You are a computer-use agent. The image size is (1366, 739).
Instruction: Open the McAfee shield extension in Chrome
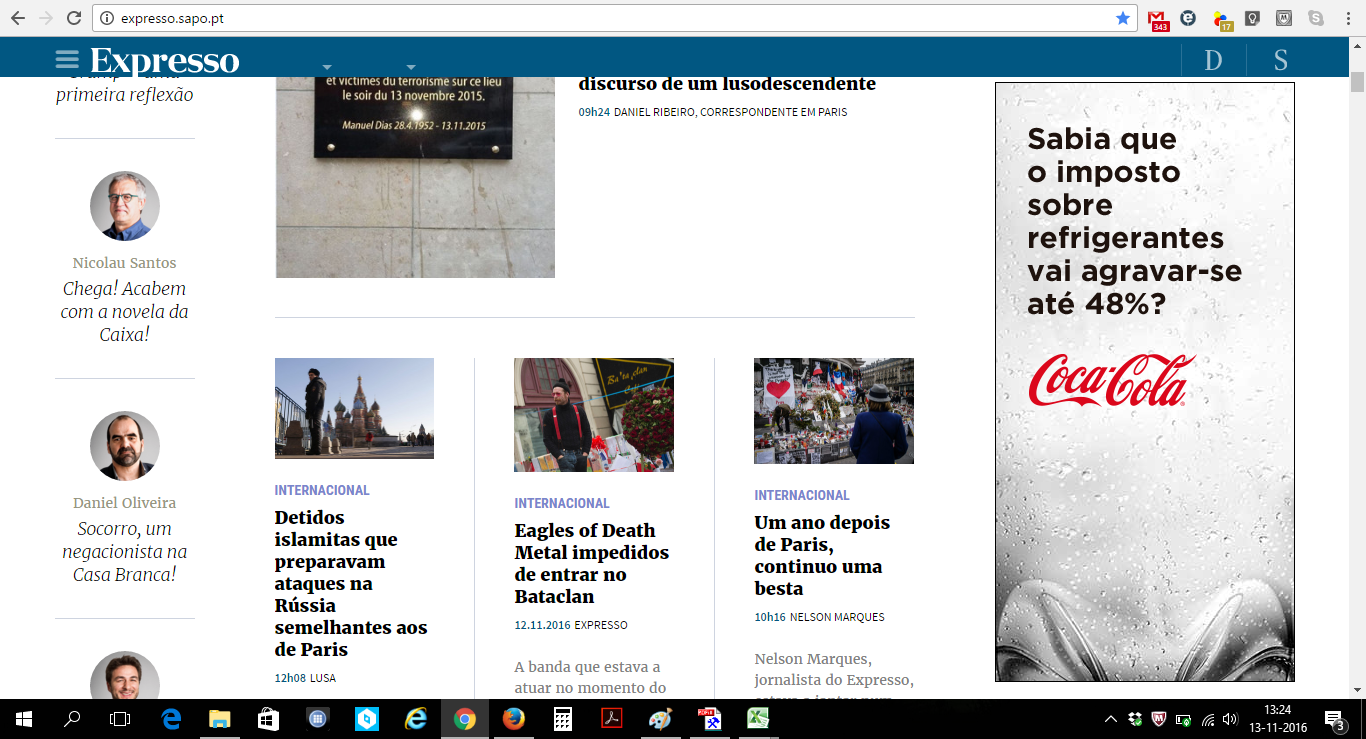pyautogui.click(x=1284, y=18)
